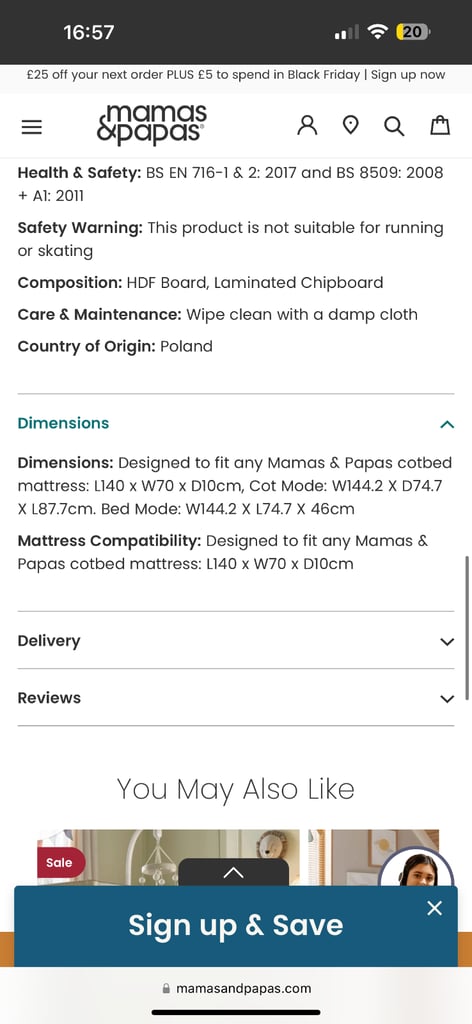Tap the store locator pin icon
Screen dimensions: 472x1024
[x=351, y=125]
